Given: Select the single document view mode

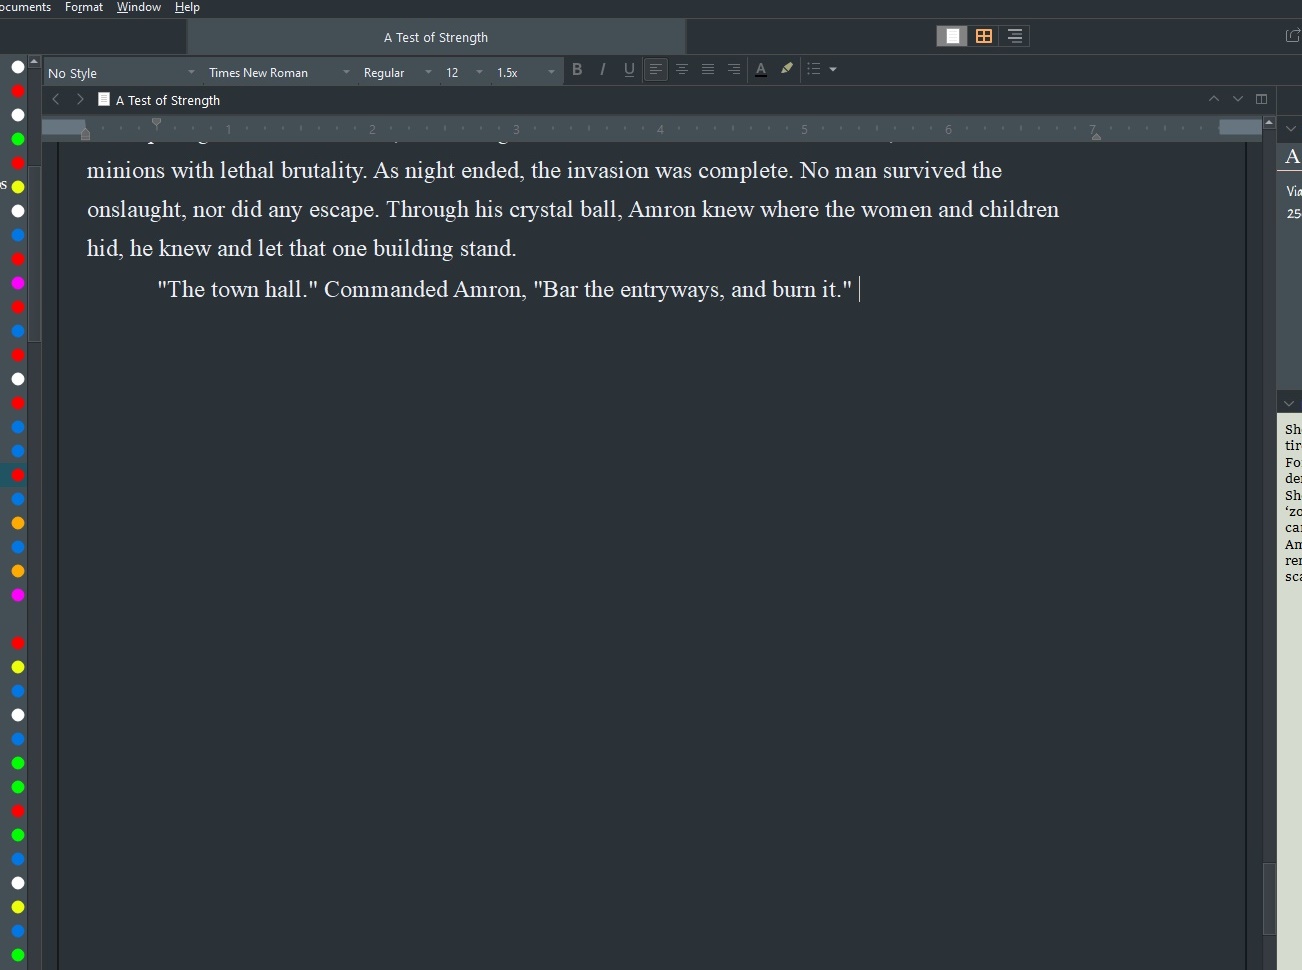Looking at the screenshot, I should 952,36.
